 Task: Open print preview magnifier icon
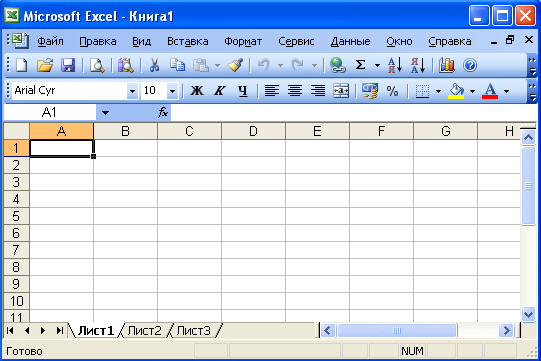click(97, 65)
